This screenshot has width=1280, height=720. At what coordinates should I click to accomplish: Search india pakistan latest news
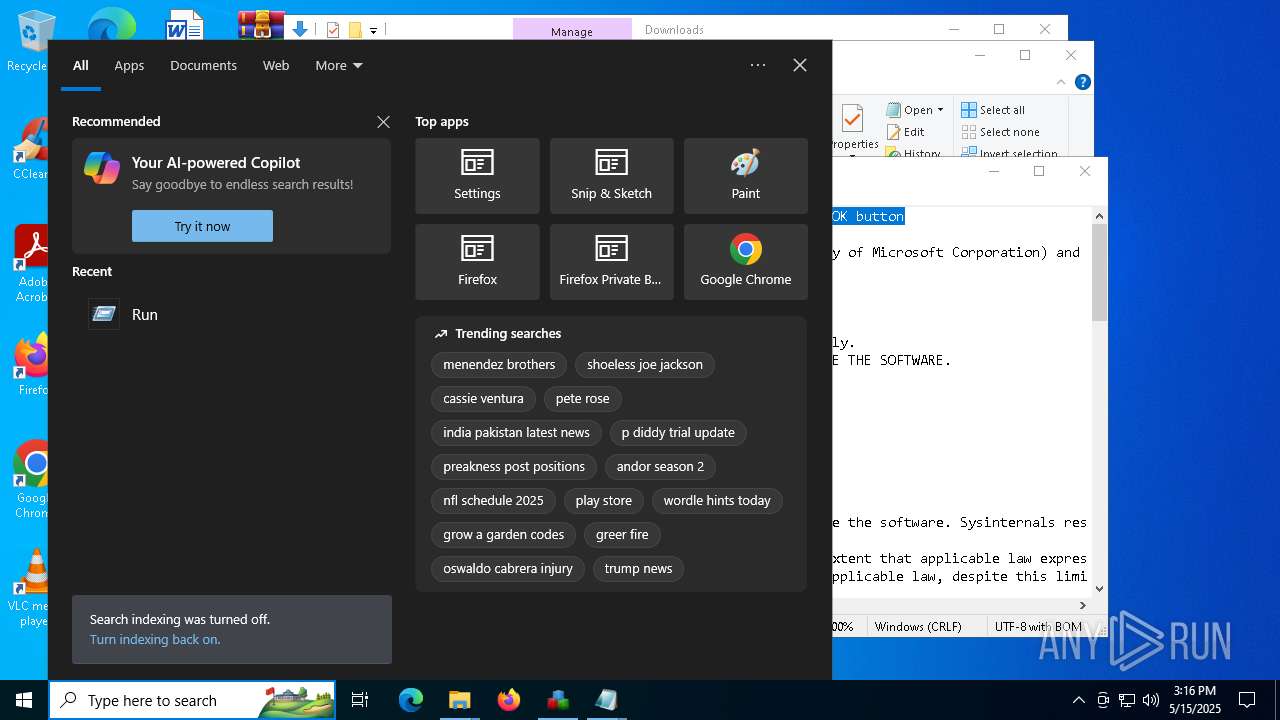click(516, 433)
